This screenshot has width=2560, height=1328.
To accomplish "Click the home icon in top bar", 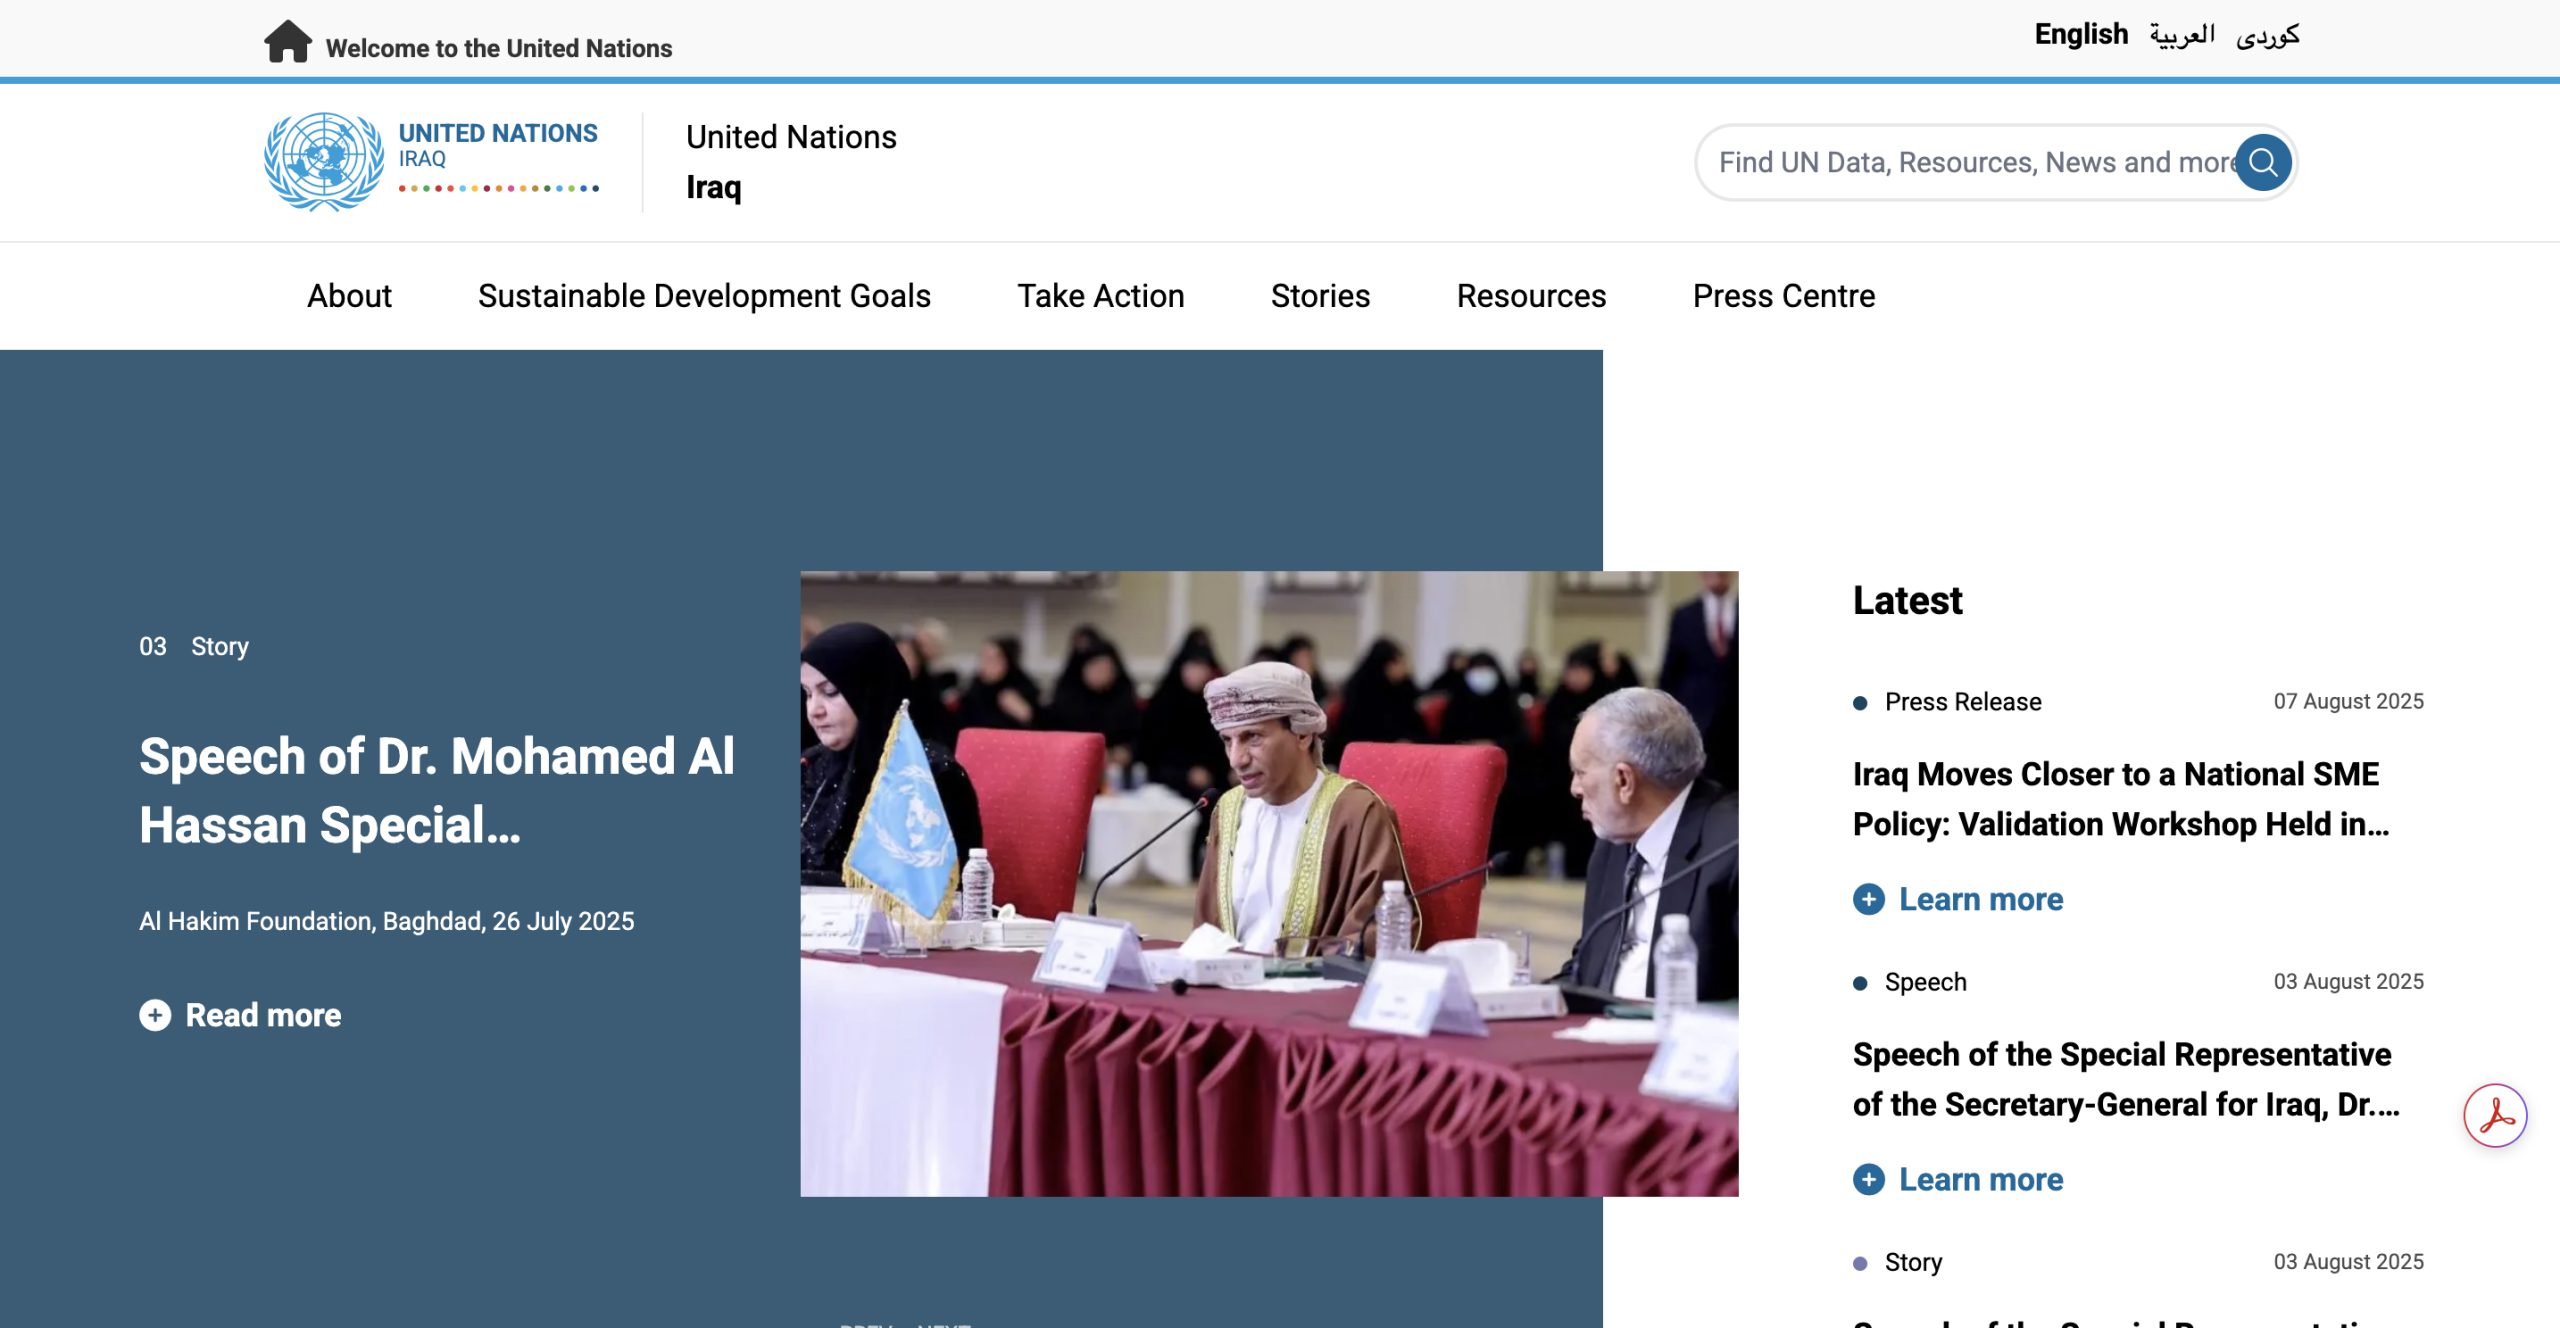I will click(288, 42).
